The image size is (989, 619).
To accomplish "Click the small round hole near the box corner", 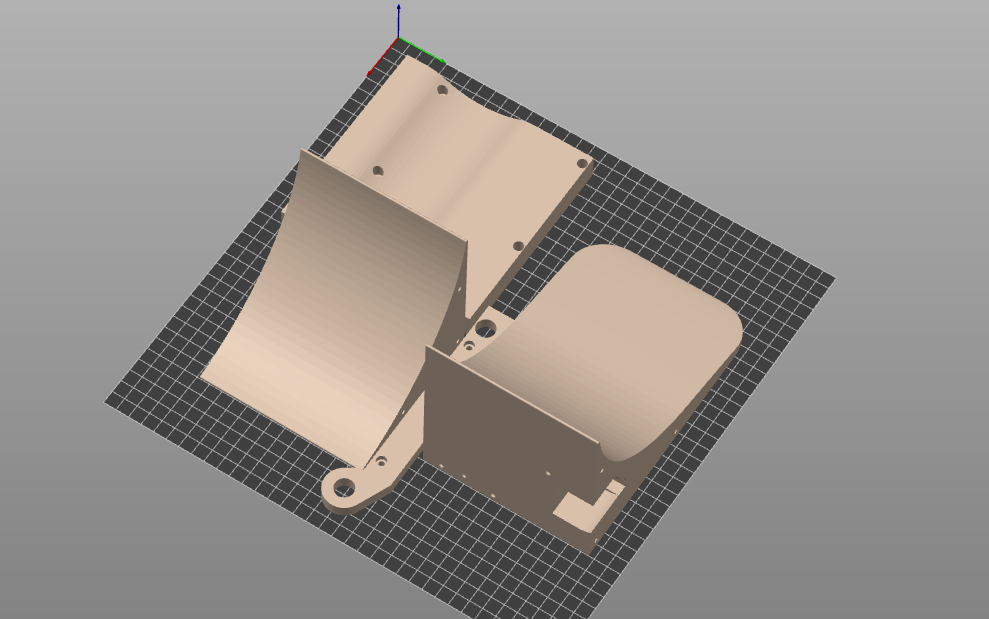I will pyautogui.click(x=468, y=346).
